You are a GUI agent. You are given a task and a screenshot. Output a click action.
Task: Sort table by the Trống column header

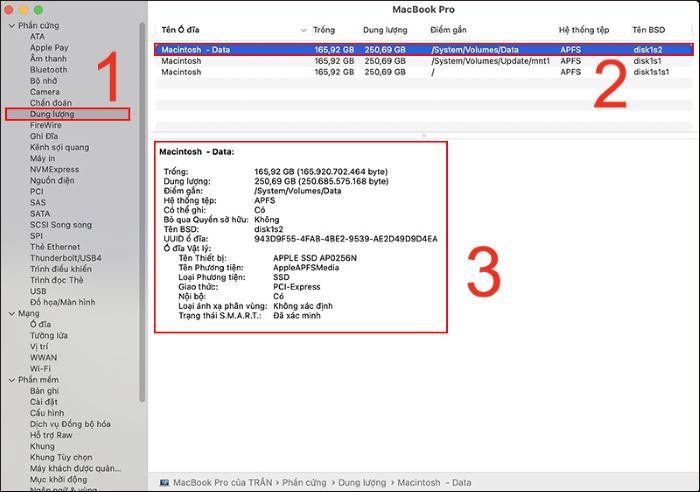tap(324, 30)
